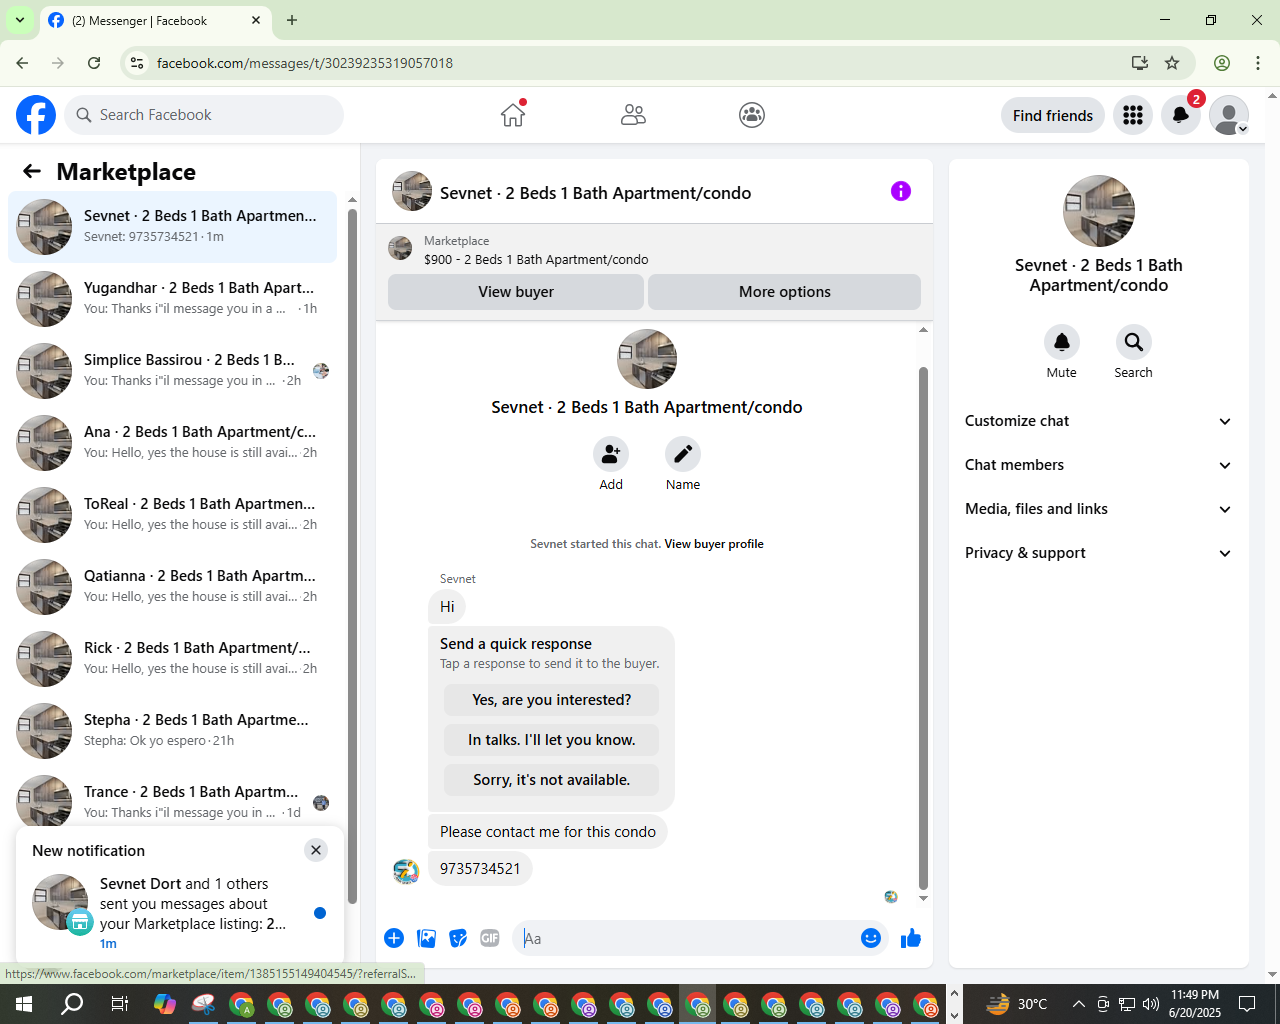Open the notifications bell with badge 2
Viewport: 1280px width, 1024px height.
pyautogui.click(x=1181, y=115)
